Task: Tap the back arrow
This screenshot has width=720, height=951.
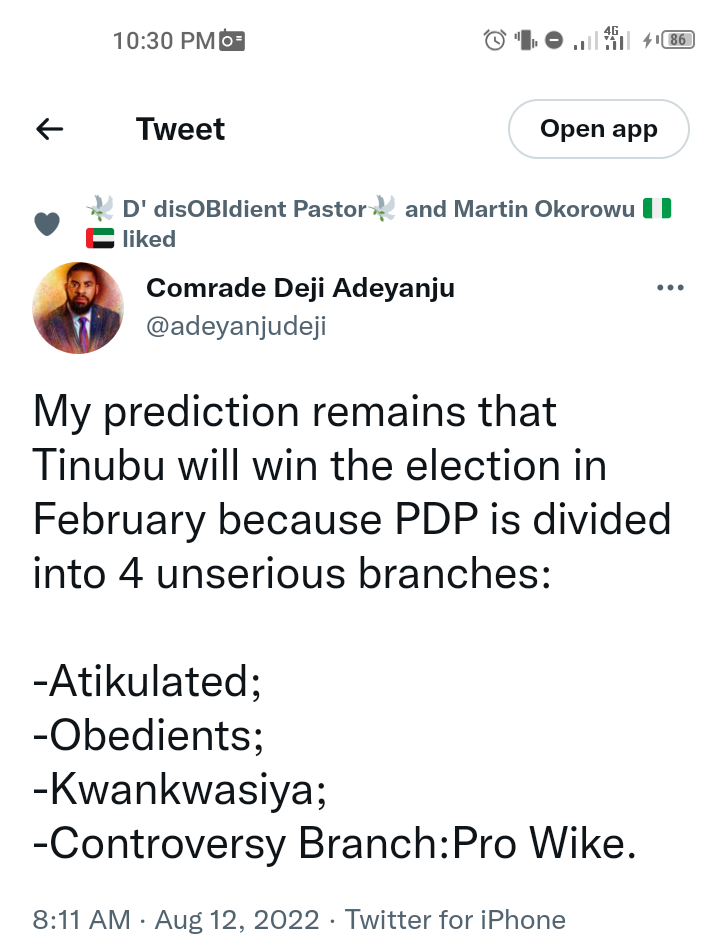Action: coord(49,129)
